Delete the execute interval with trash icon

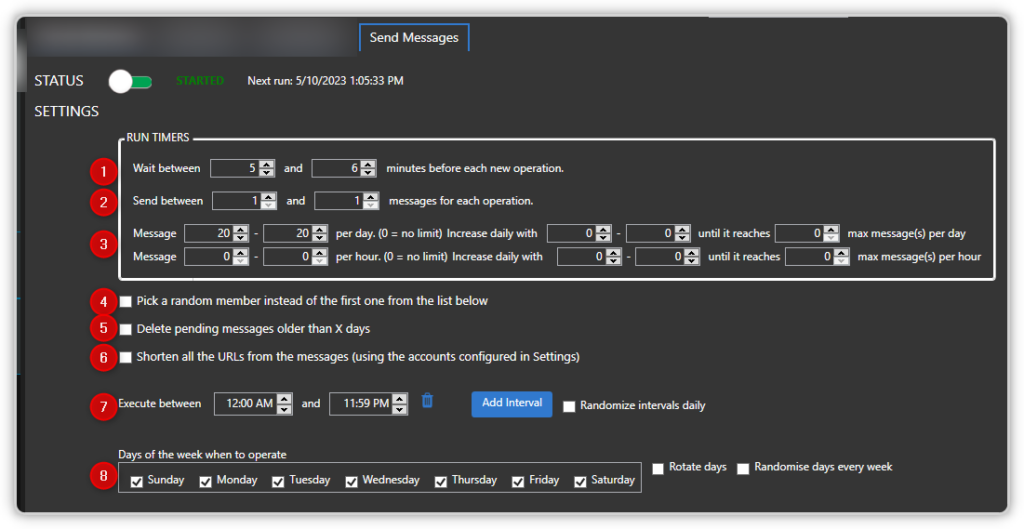(x=427, y=400)
